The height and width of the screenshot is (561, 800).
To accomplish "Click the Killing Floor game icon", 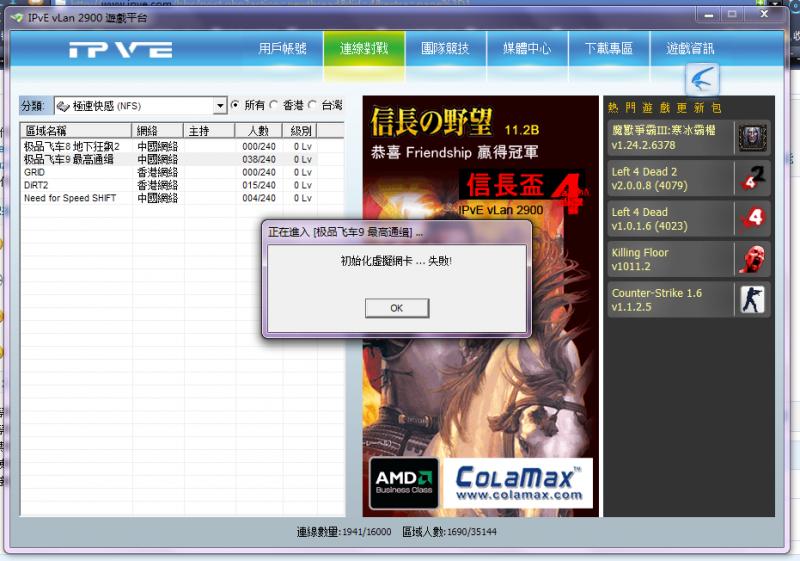I will point(753,259).
